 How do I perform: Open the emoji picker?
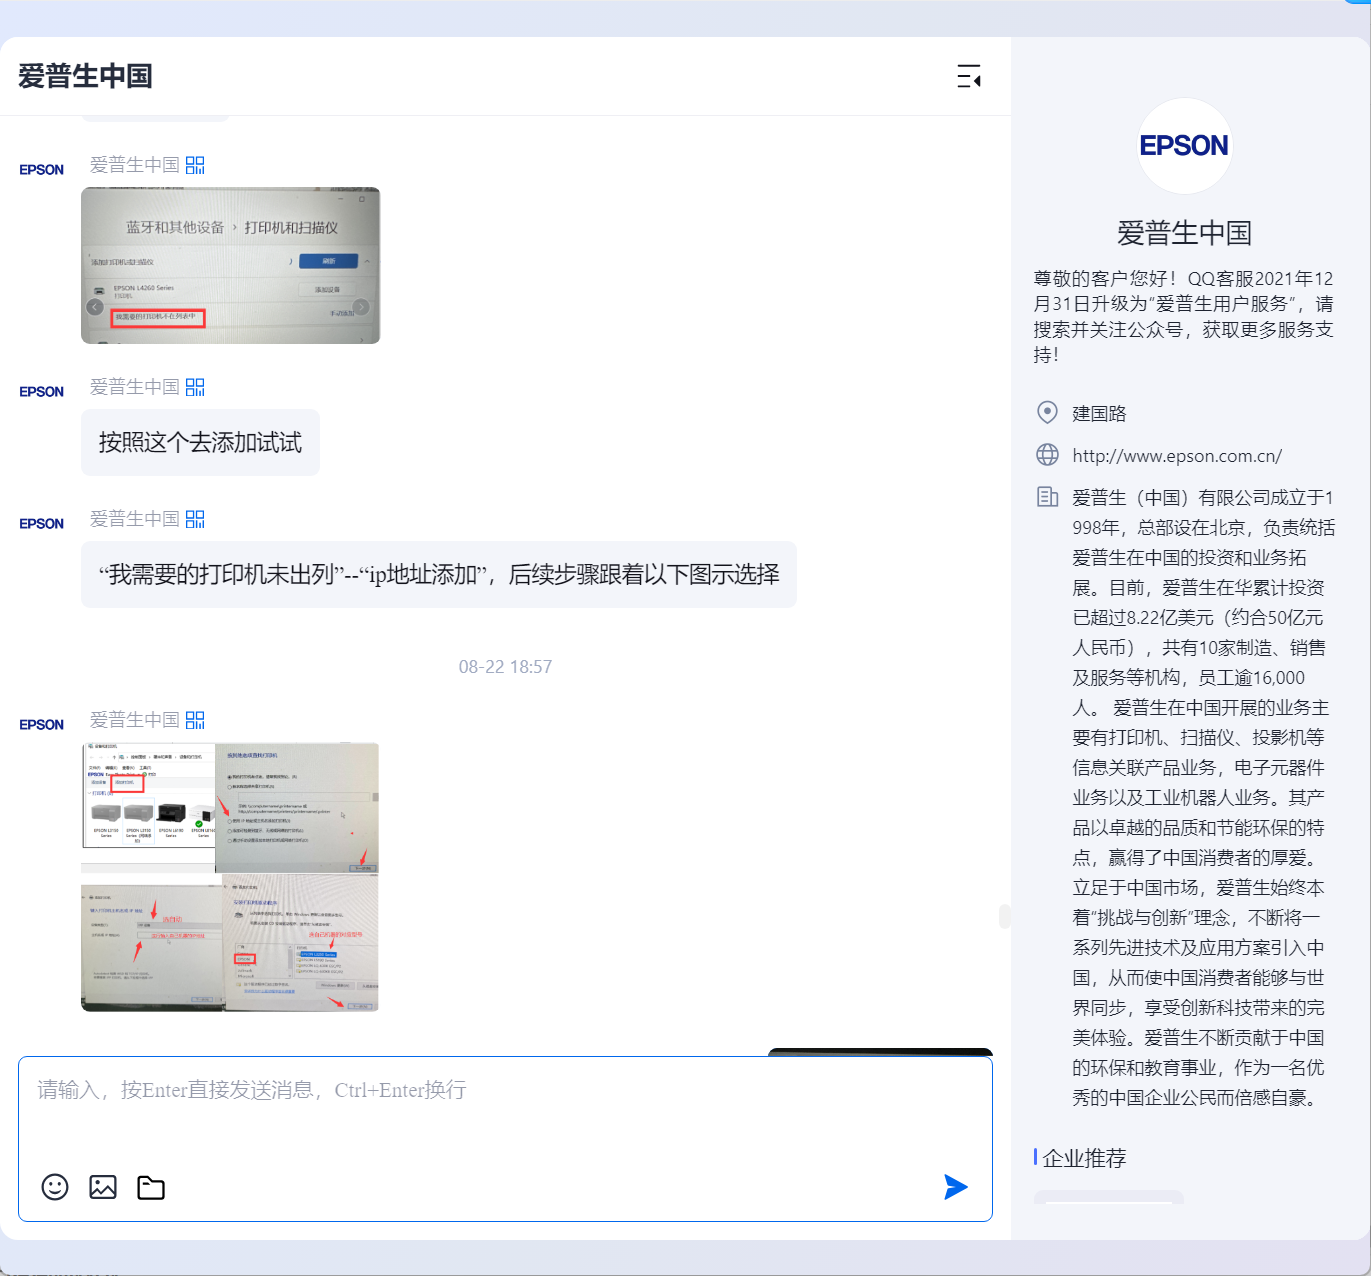(55, 1187)
